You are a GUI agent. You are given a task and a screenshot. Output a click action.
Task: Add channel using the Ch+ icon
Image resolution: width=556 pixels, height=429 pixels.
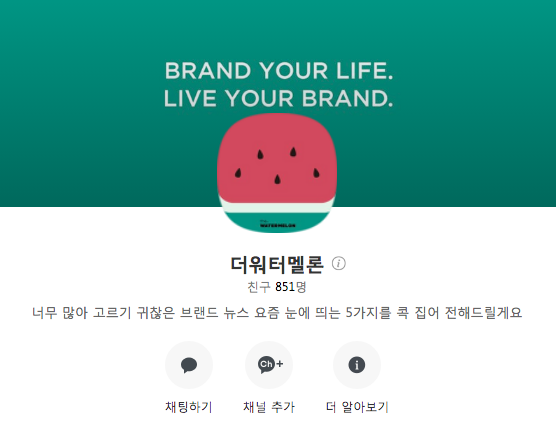(x=269, y=365)
